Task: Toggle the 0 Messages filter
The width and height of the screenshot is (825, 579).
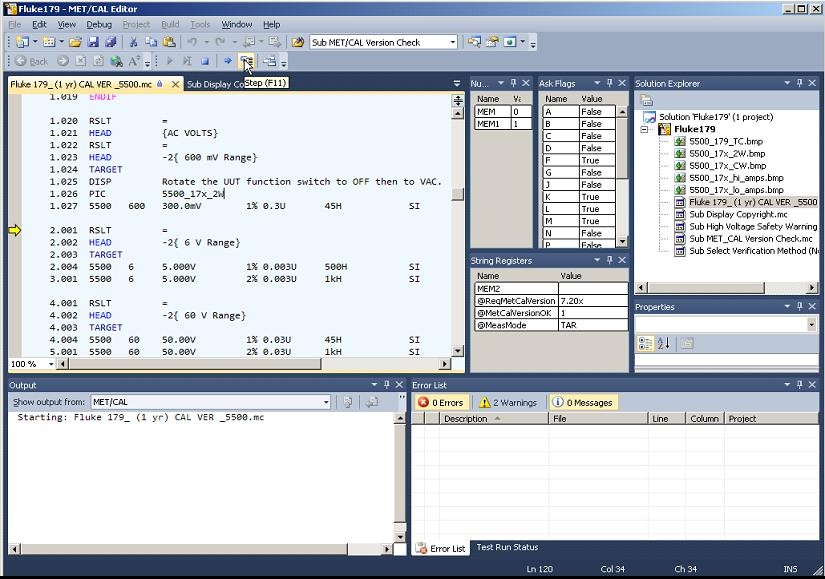Action: 582,403
